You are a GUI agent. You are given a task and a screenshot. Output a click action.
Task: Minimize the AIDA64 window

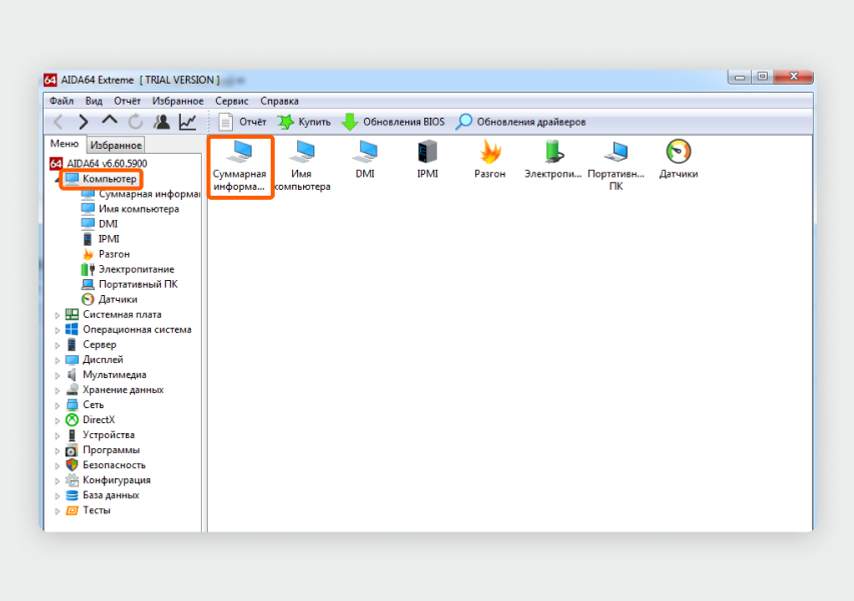pos(740,77)
